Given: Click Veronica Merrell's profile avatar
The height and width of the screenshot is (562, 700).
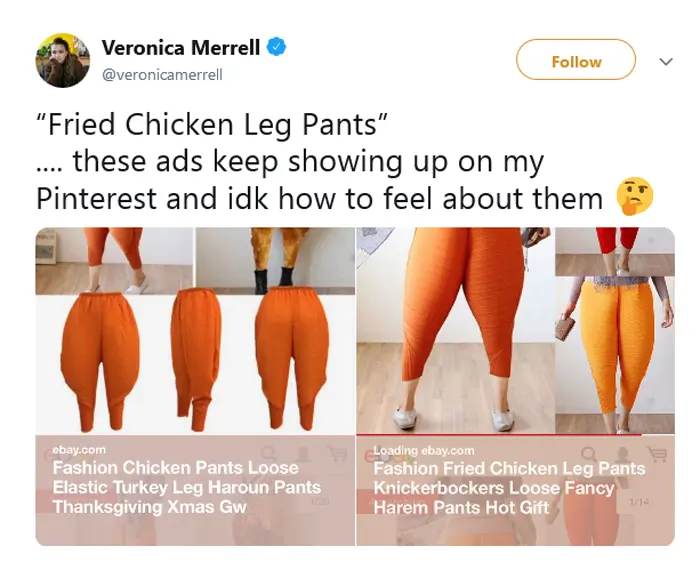Looking at the screenshot, I should (63, 60).
